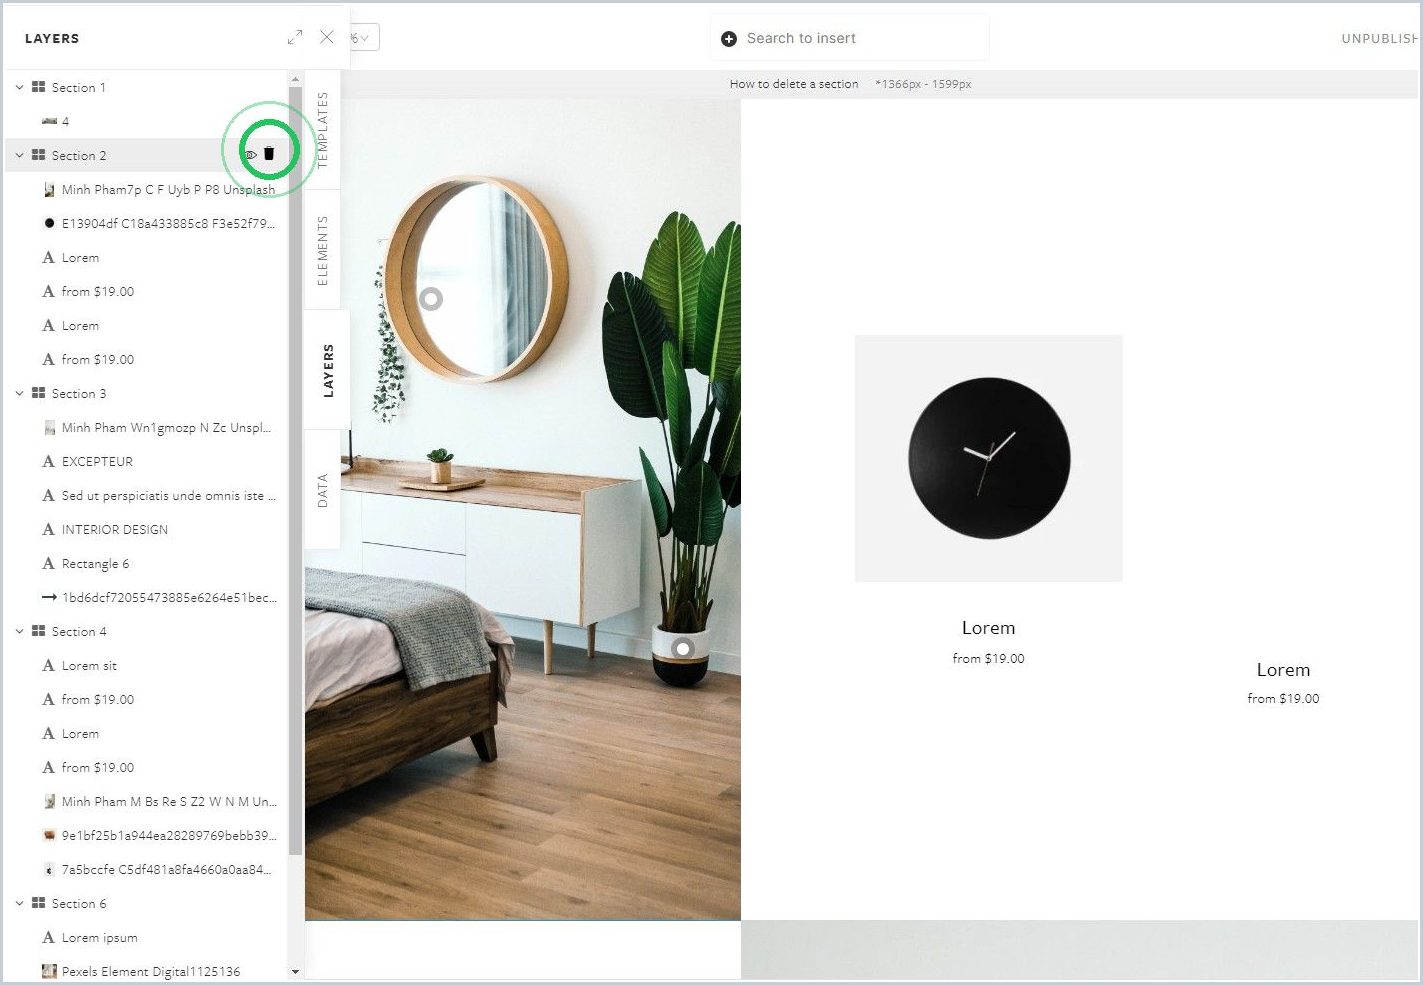
Task: Open the Templates side tab
Action: (322, 130)
